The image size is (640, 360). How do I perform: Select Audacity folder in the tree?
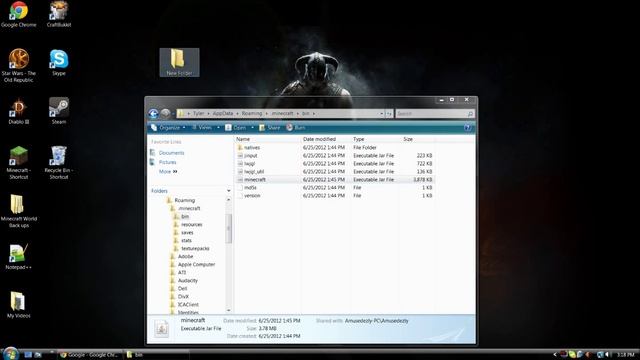tap(188, 280)
